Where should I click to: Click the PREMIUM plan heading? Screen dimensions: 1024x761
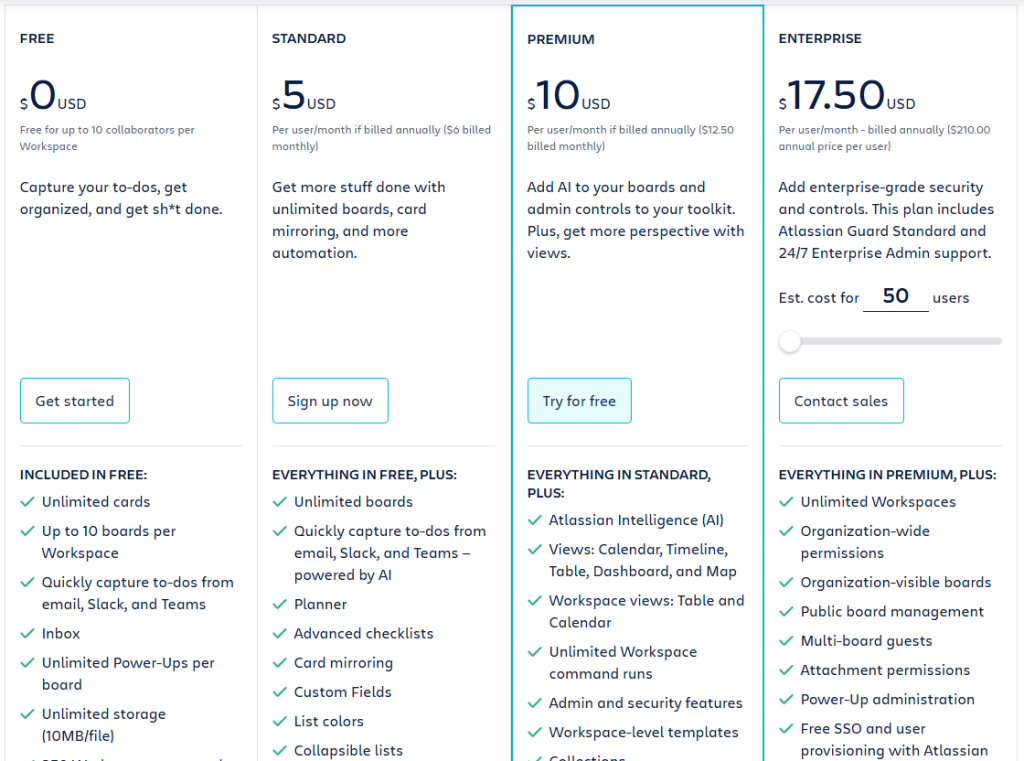561,40
